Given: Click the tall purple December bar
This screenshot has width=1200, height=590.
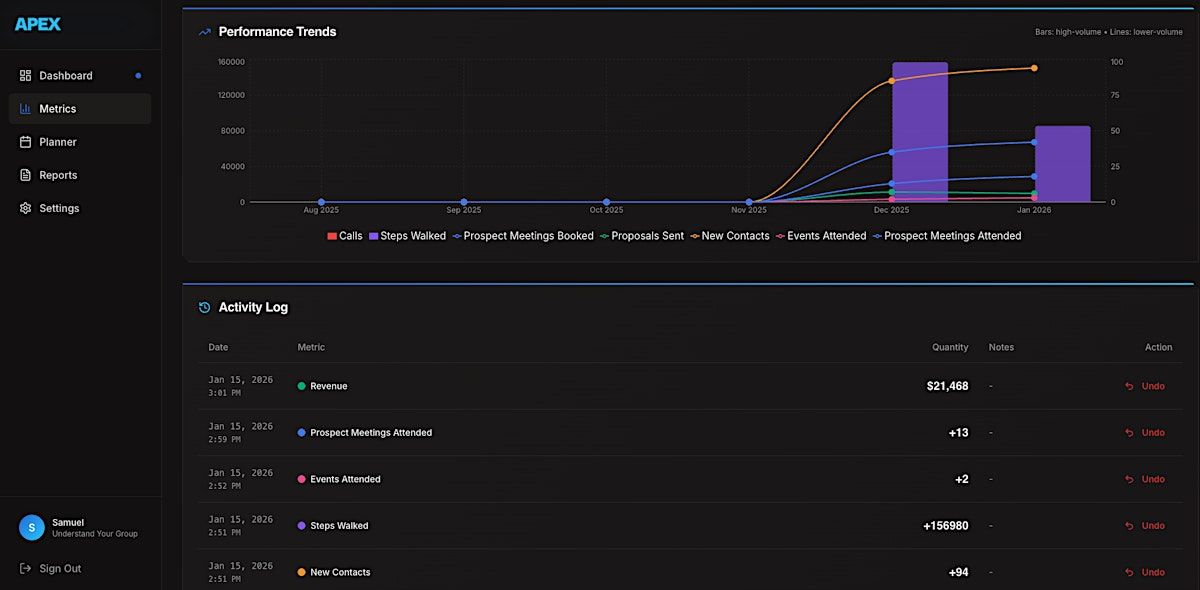Looking at the screenshot, I should tap(919, 132).
